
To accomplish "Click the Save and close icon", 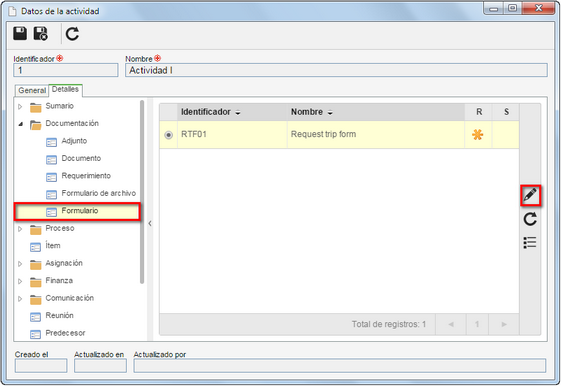I will [41, 34].
